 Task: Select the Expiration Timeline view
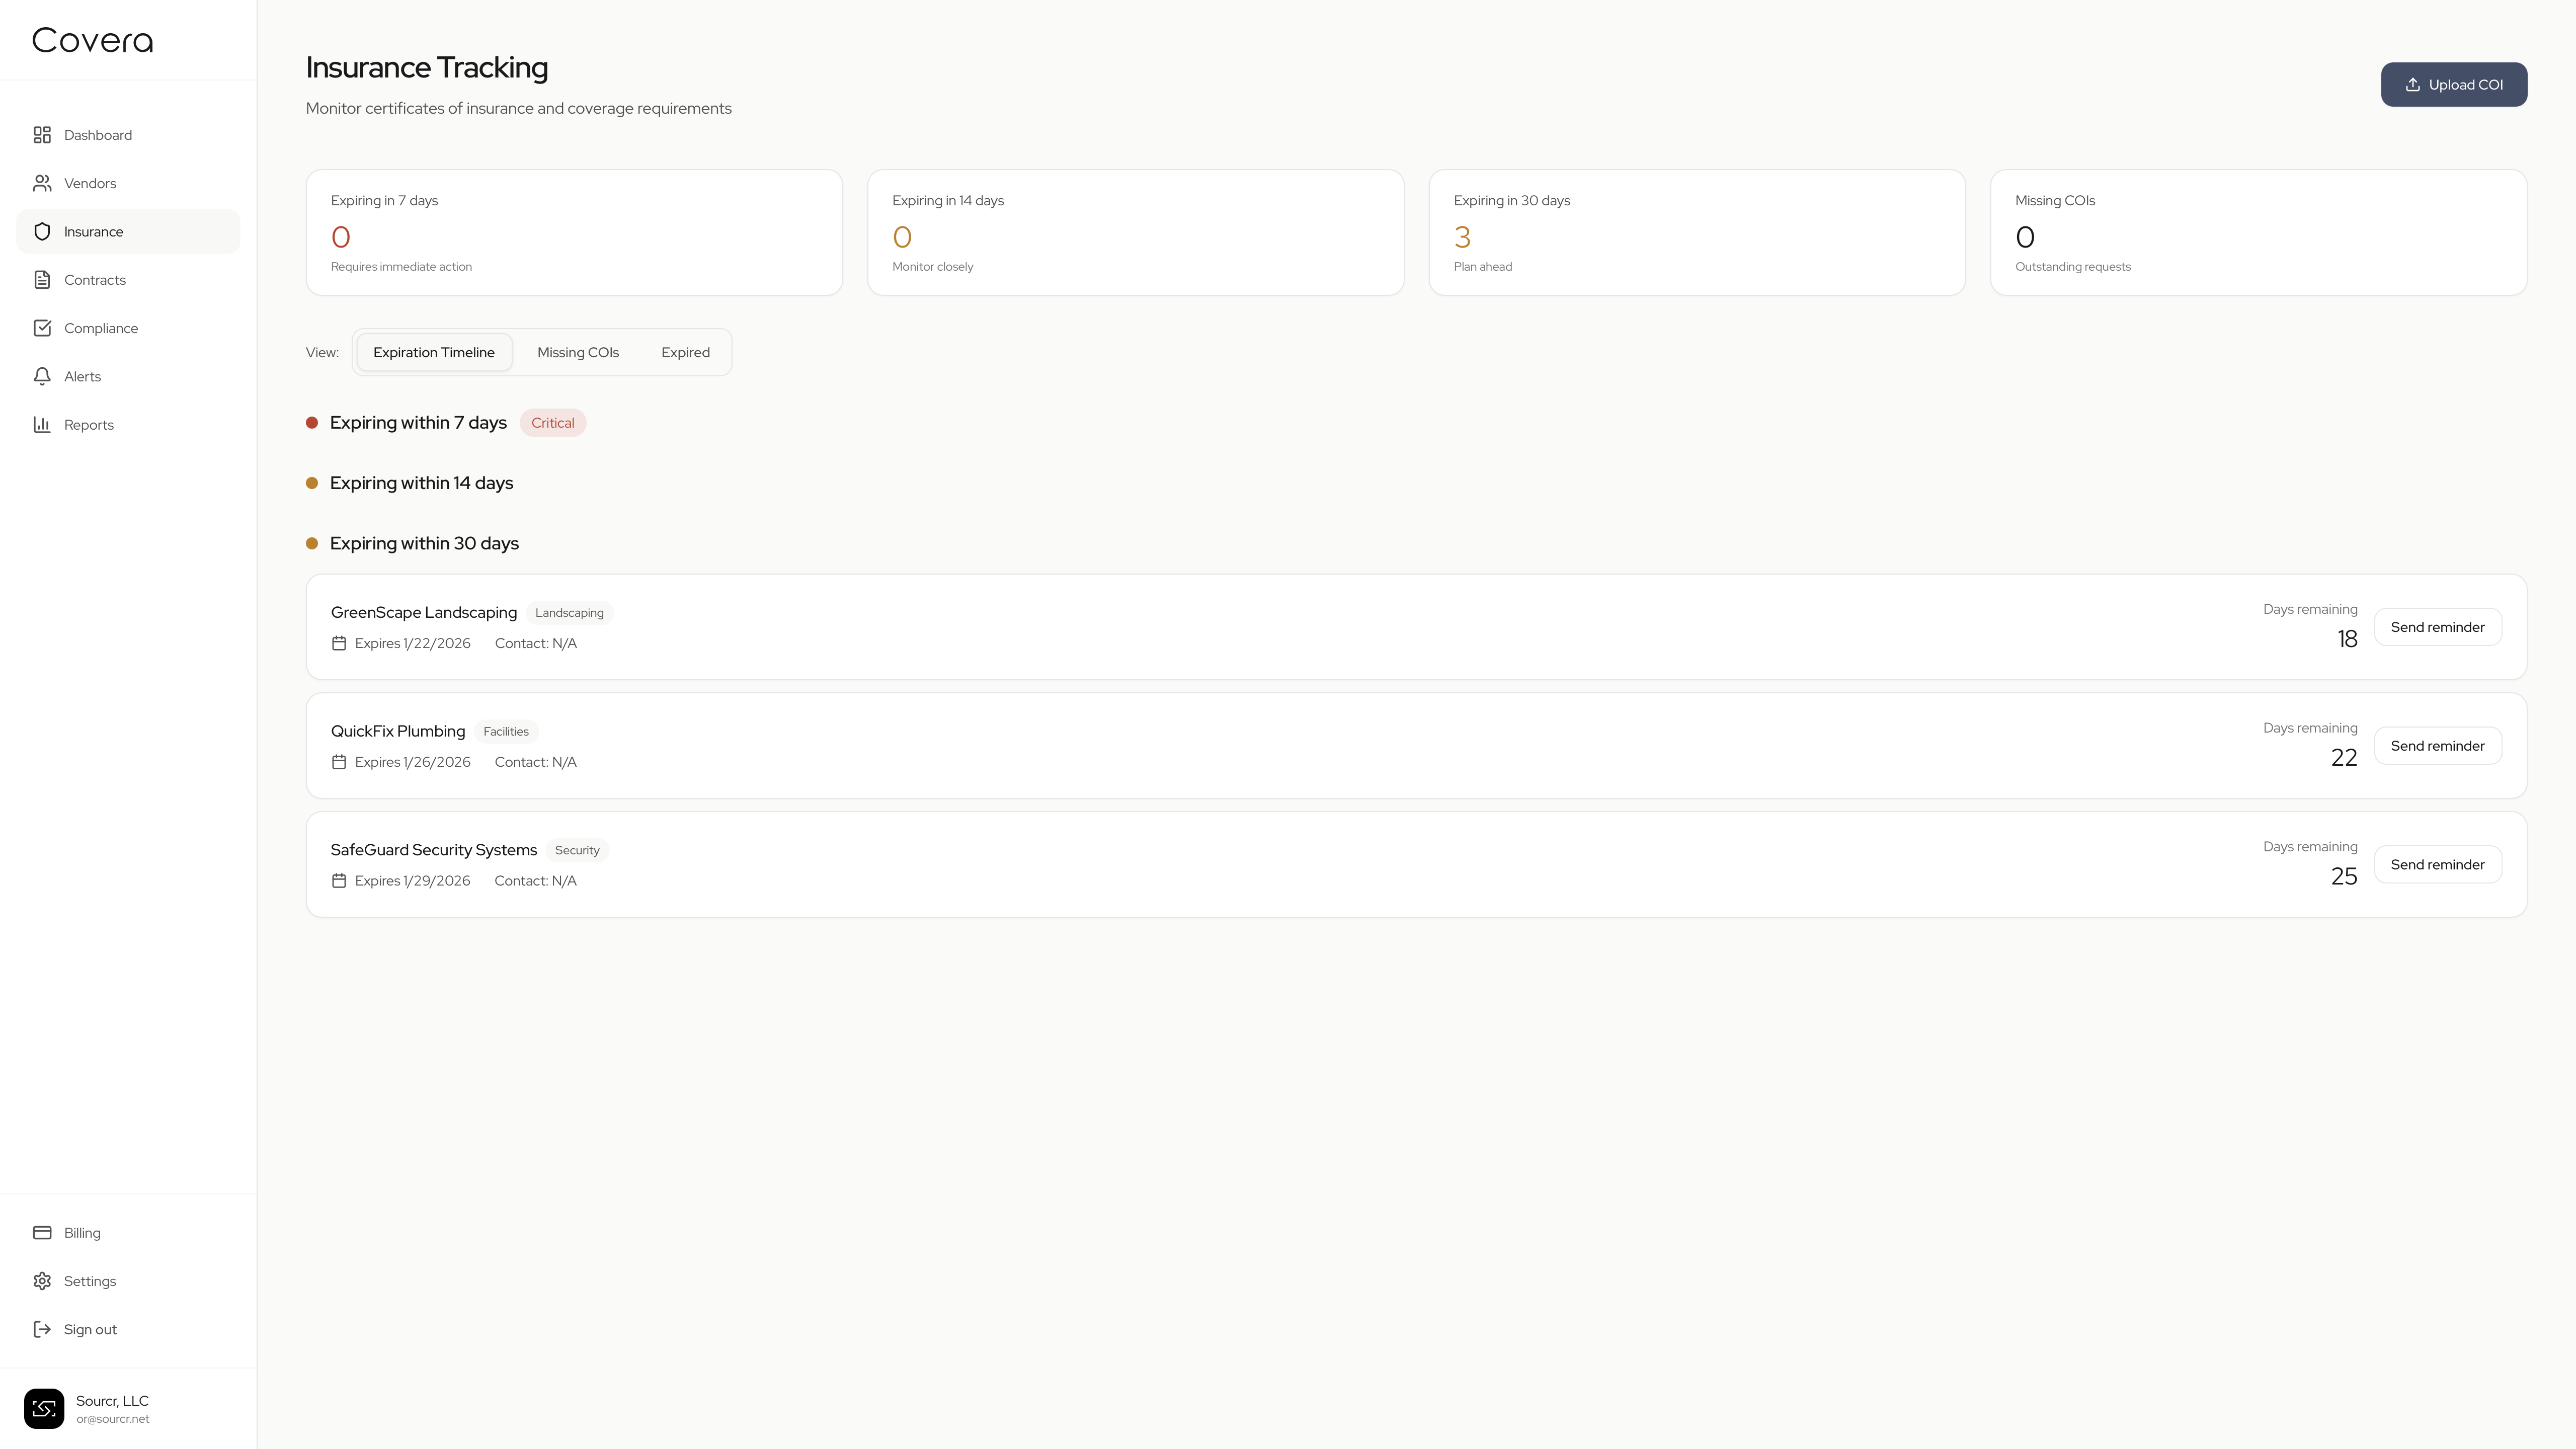point(434,352)
